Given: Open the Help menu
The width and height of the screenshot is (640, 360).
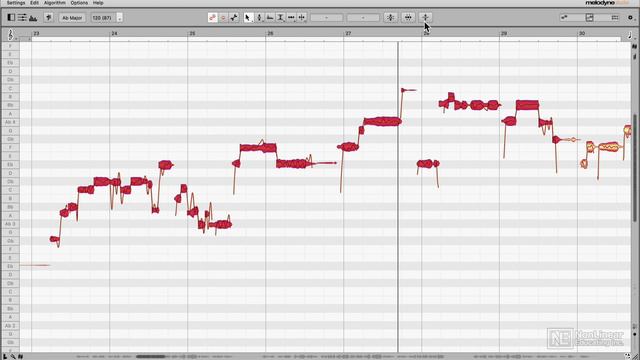Looking at the screenshot, I should (98, 3).
